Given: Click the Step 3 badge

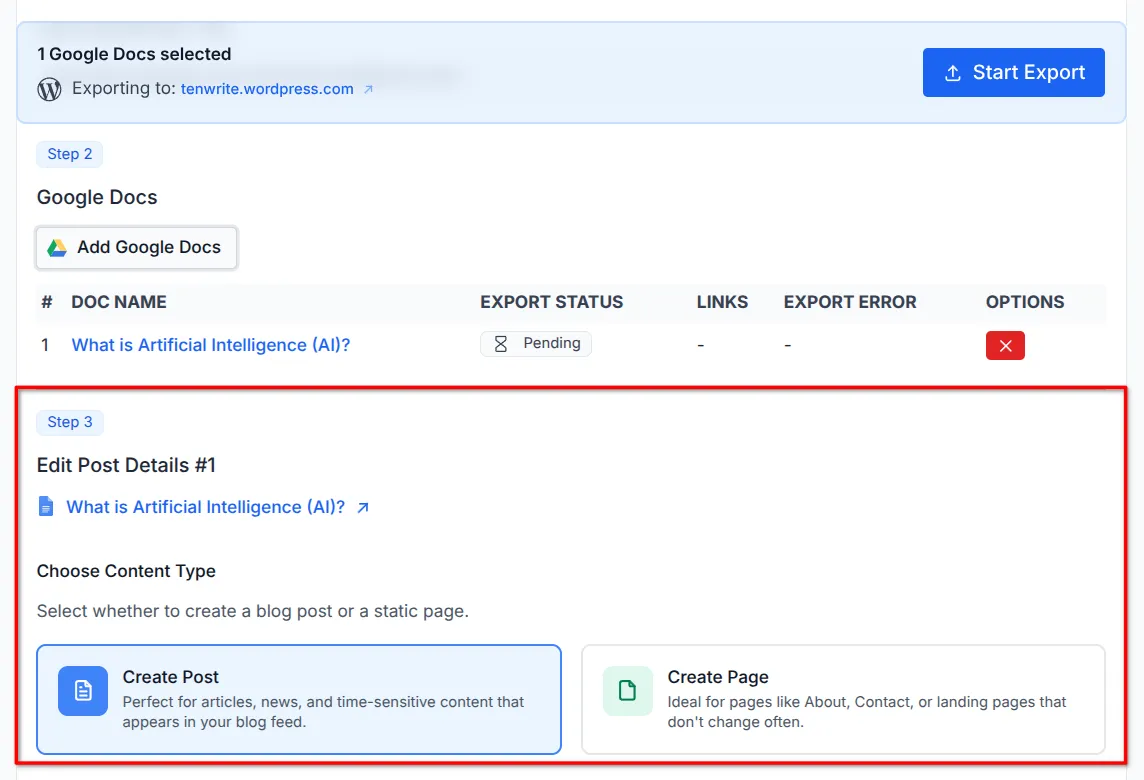Looking at the screenshot, I should pyautogui.click(x=69, y=422).
